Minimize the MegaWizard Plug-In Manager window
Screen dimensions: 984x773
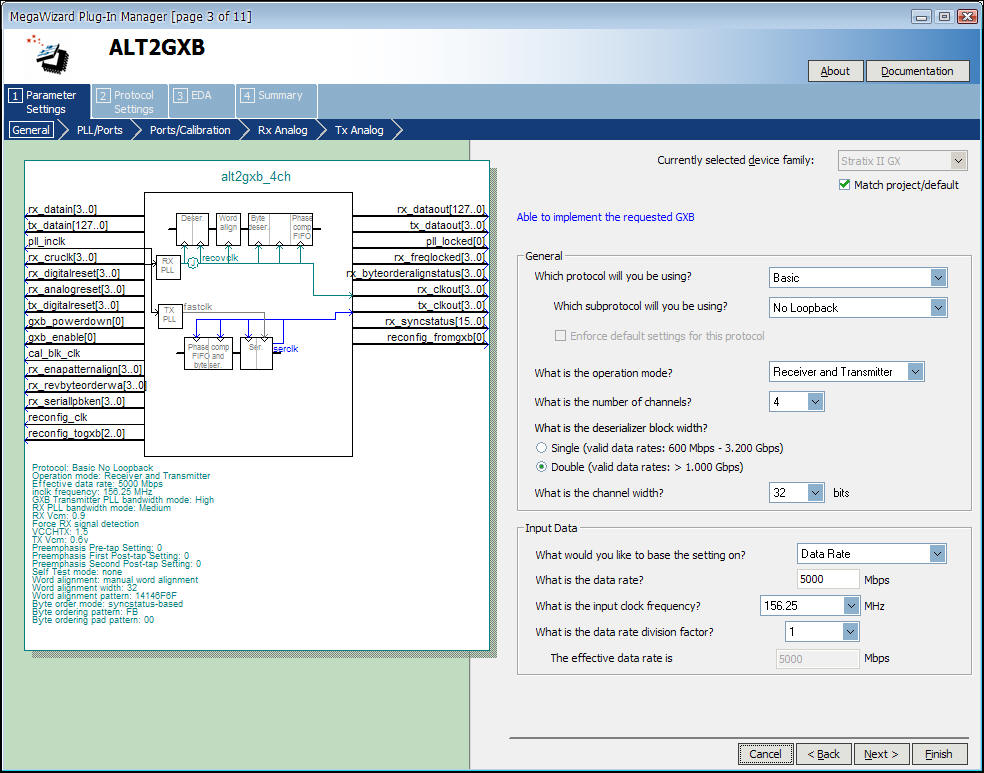coord(921,16)
